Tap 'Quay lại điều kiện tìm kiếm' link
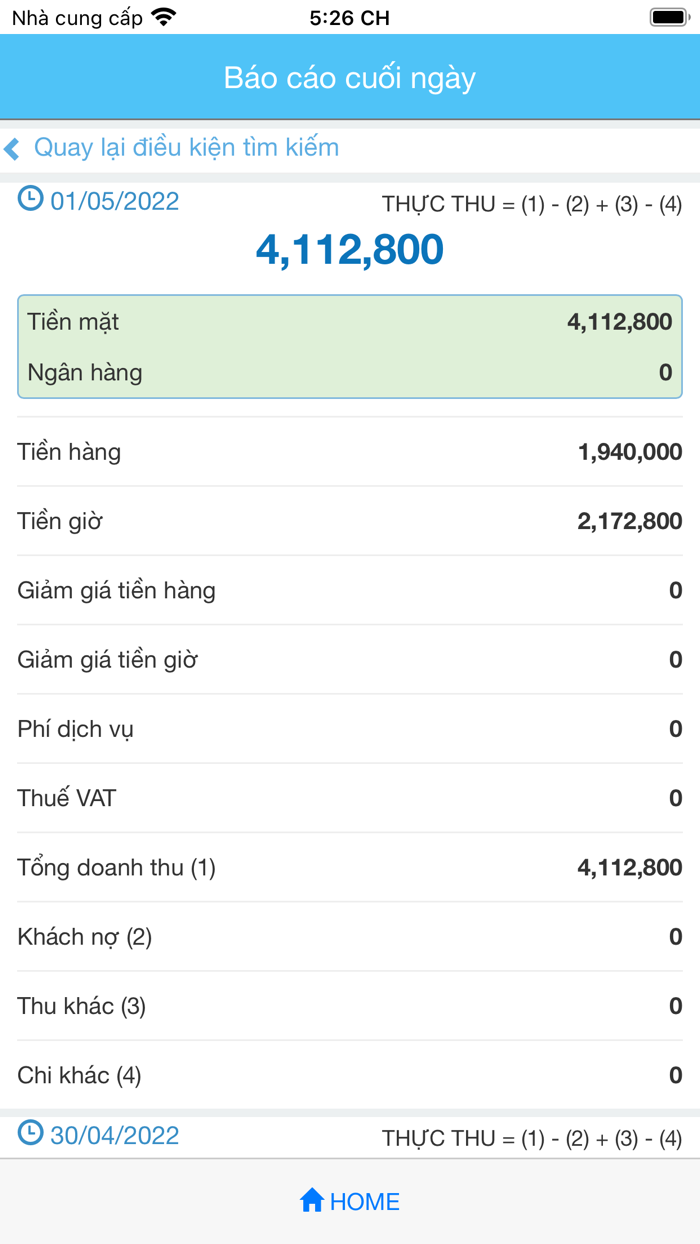The height and width of the screenshot is (1244, 700). (187, 146)
